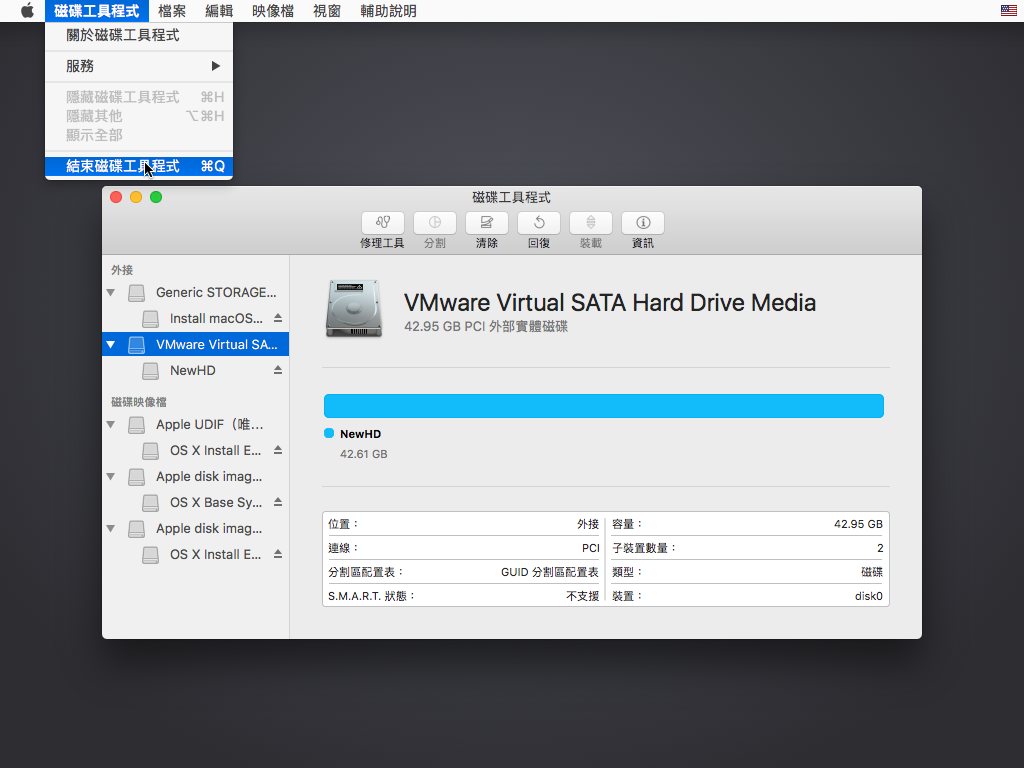Select 關於磁碟工具程式 menu entry
The height and width of the screenshot is (768, 1024).
(138, 35)
